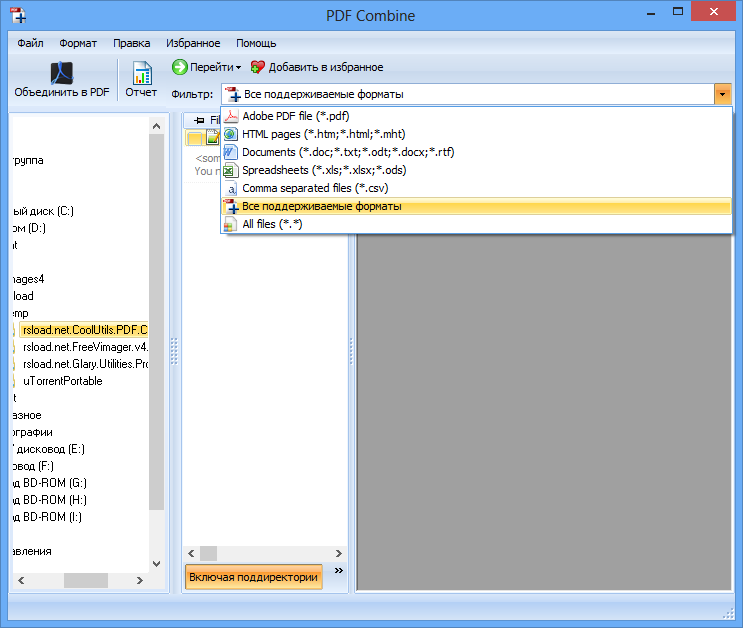Select All files (*.*) filter option

coord(477,224)
